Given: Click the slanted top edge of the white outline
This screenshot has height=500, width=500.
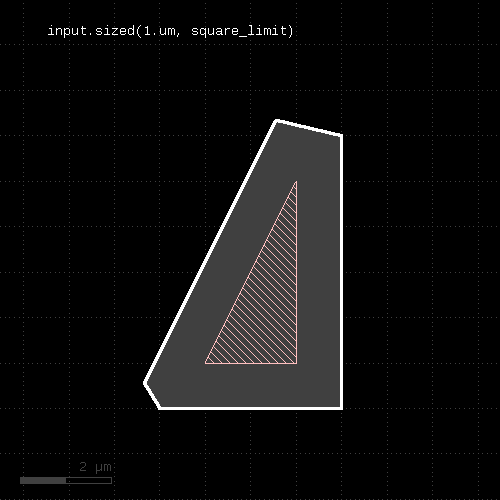Looking at the screenshot, I should 309,128.
